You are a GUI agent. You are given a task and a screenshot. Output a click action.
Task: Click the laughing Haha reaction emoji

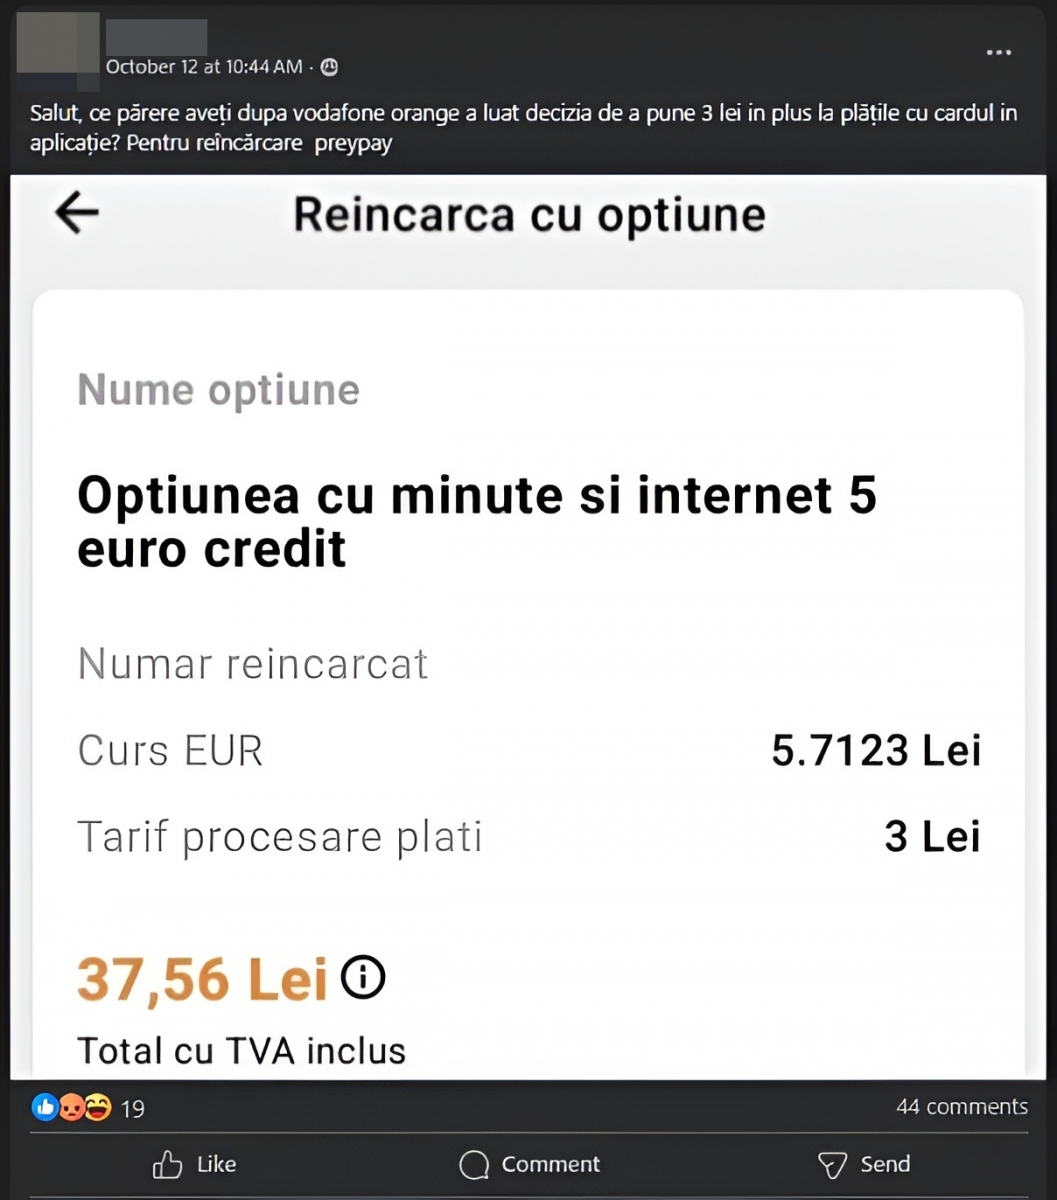click(x=97, y=1107)
